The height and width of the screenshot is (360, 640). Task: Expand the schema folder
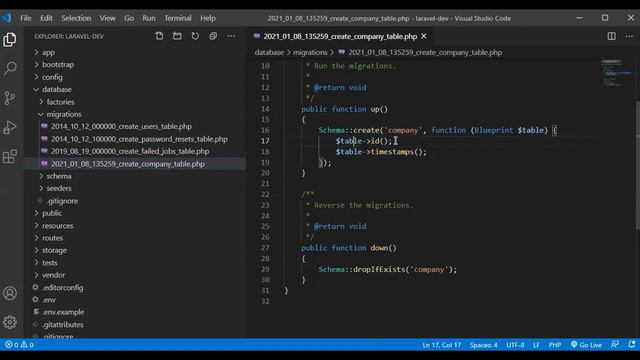135,176
